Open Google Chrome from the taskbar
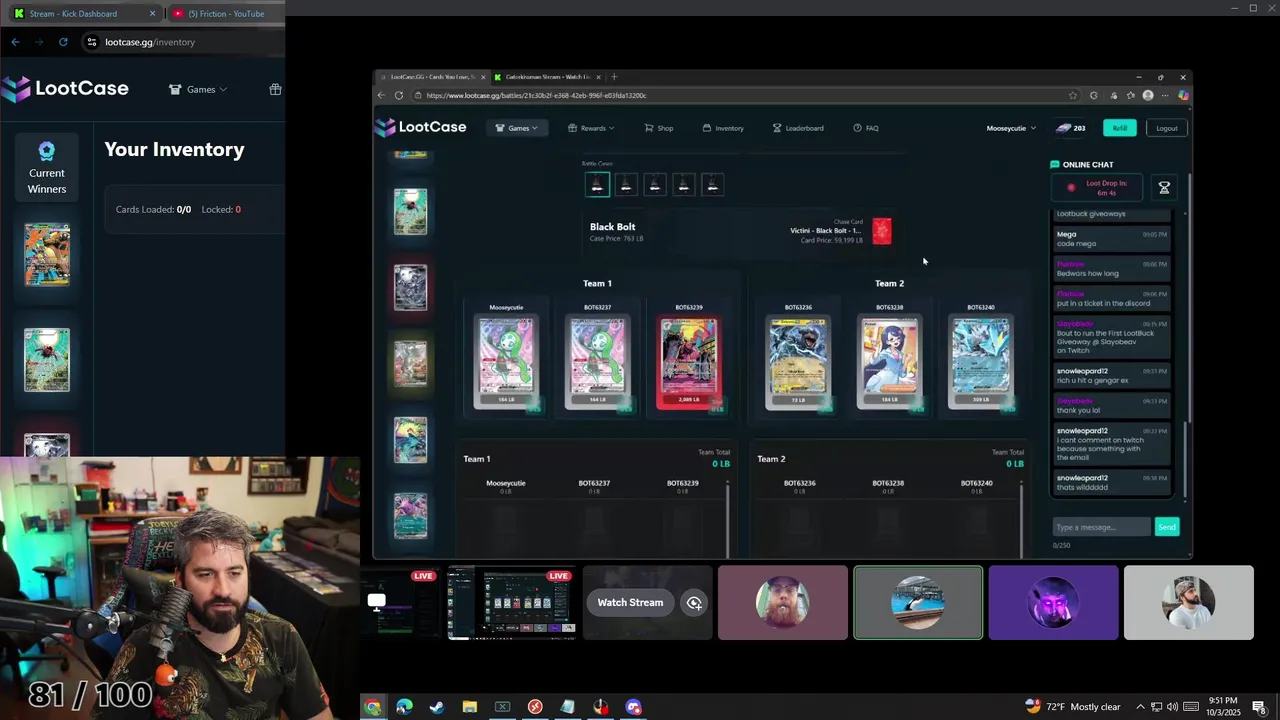The width and height of the screenshot is (1280, 720). [372, 707]
